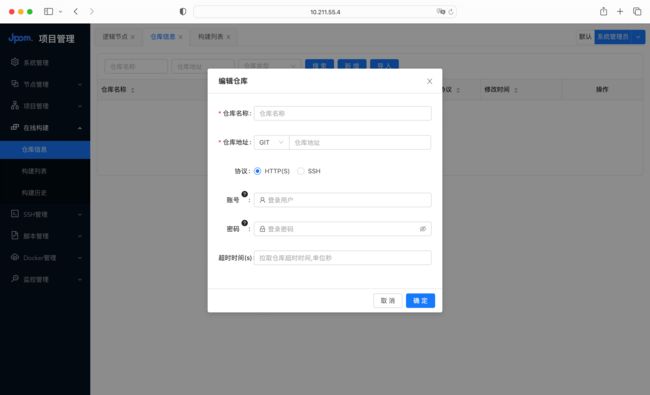Go back with browser back arrow
The width and height of the screenshot is (650, 395).
[x=75, y=12]
